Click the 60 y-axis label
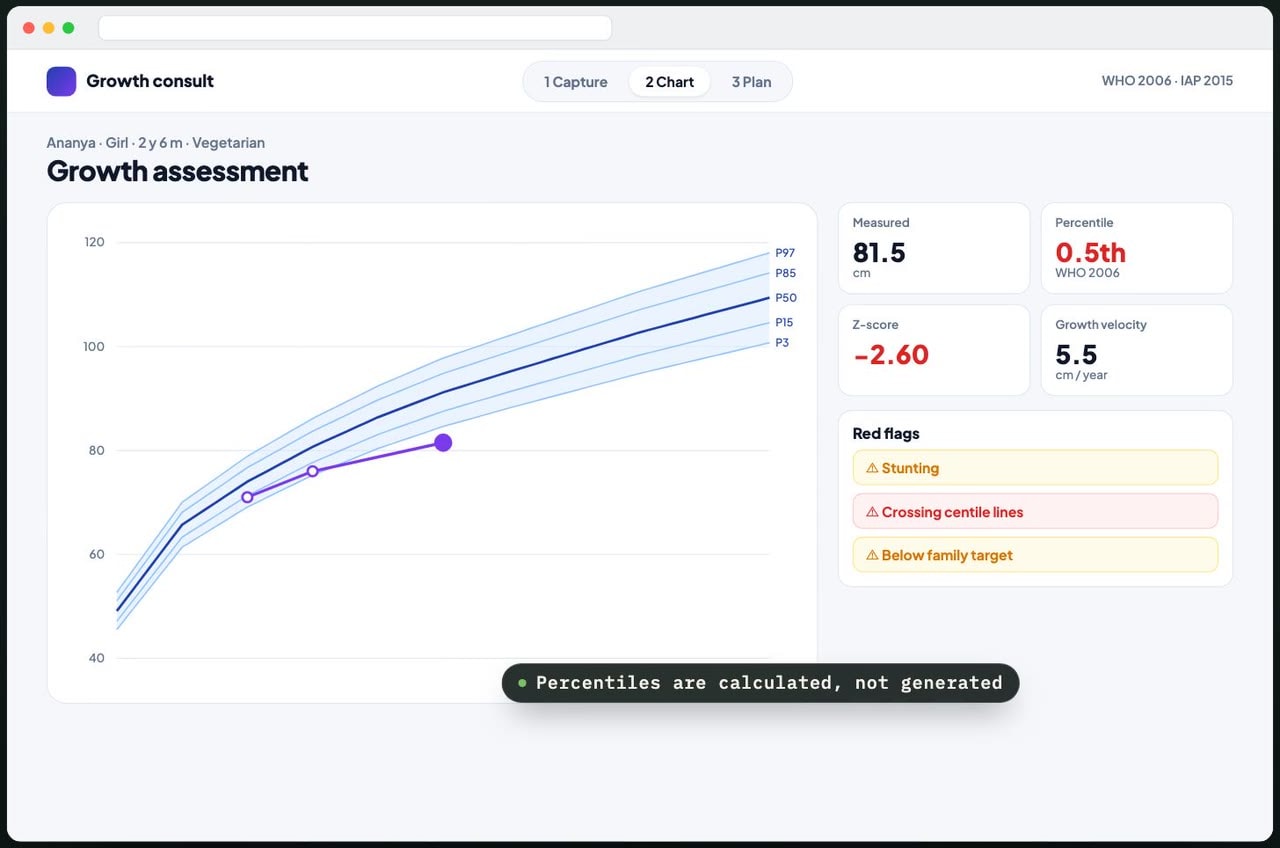Screen dimensions: 1280x848 pos(97,554)
